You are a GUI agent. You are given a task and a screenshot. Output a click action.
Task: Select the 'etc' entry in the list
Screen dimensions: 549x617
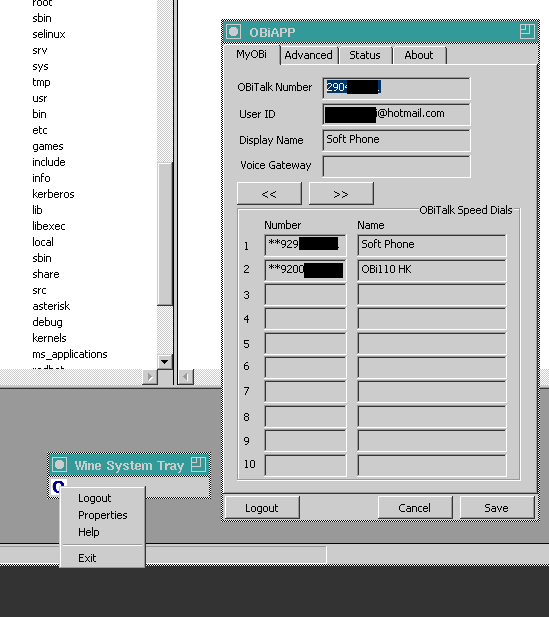click(40, 130)
